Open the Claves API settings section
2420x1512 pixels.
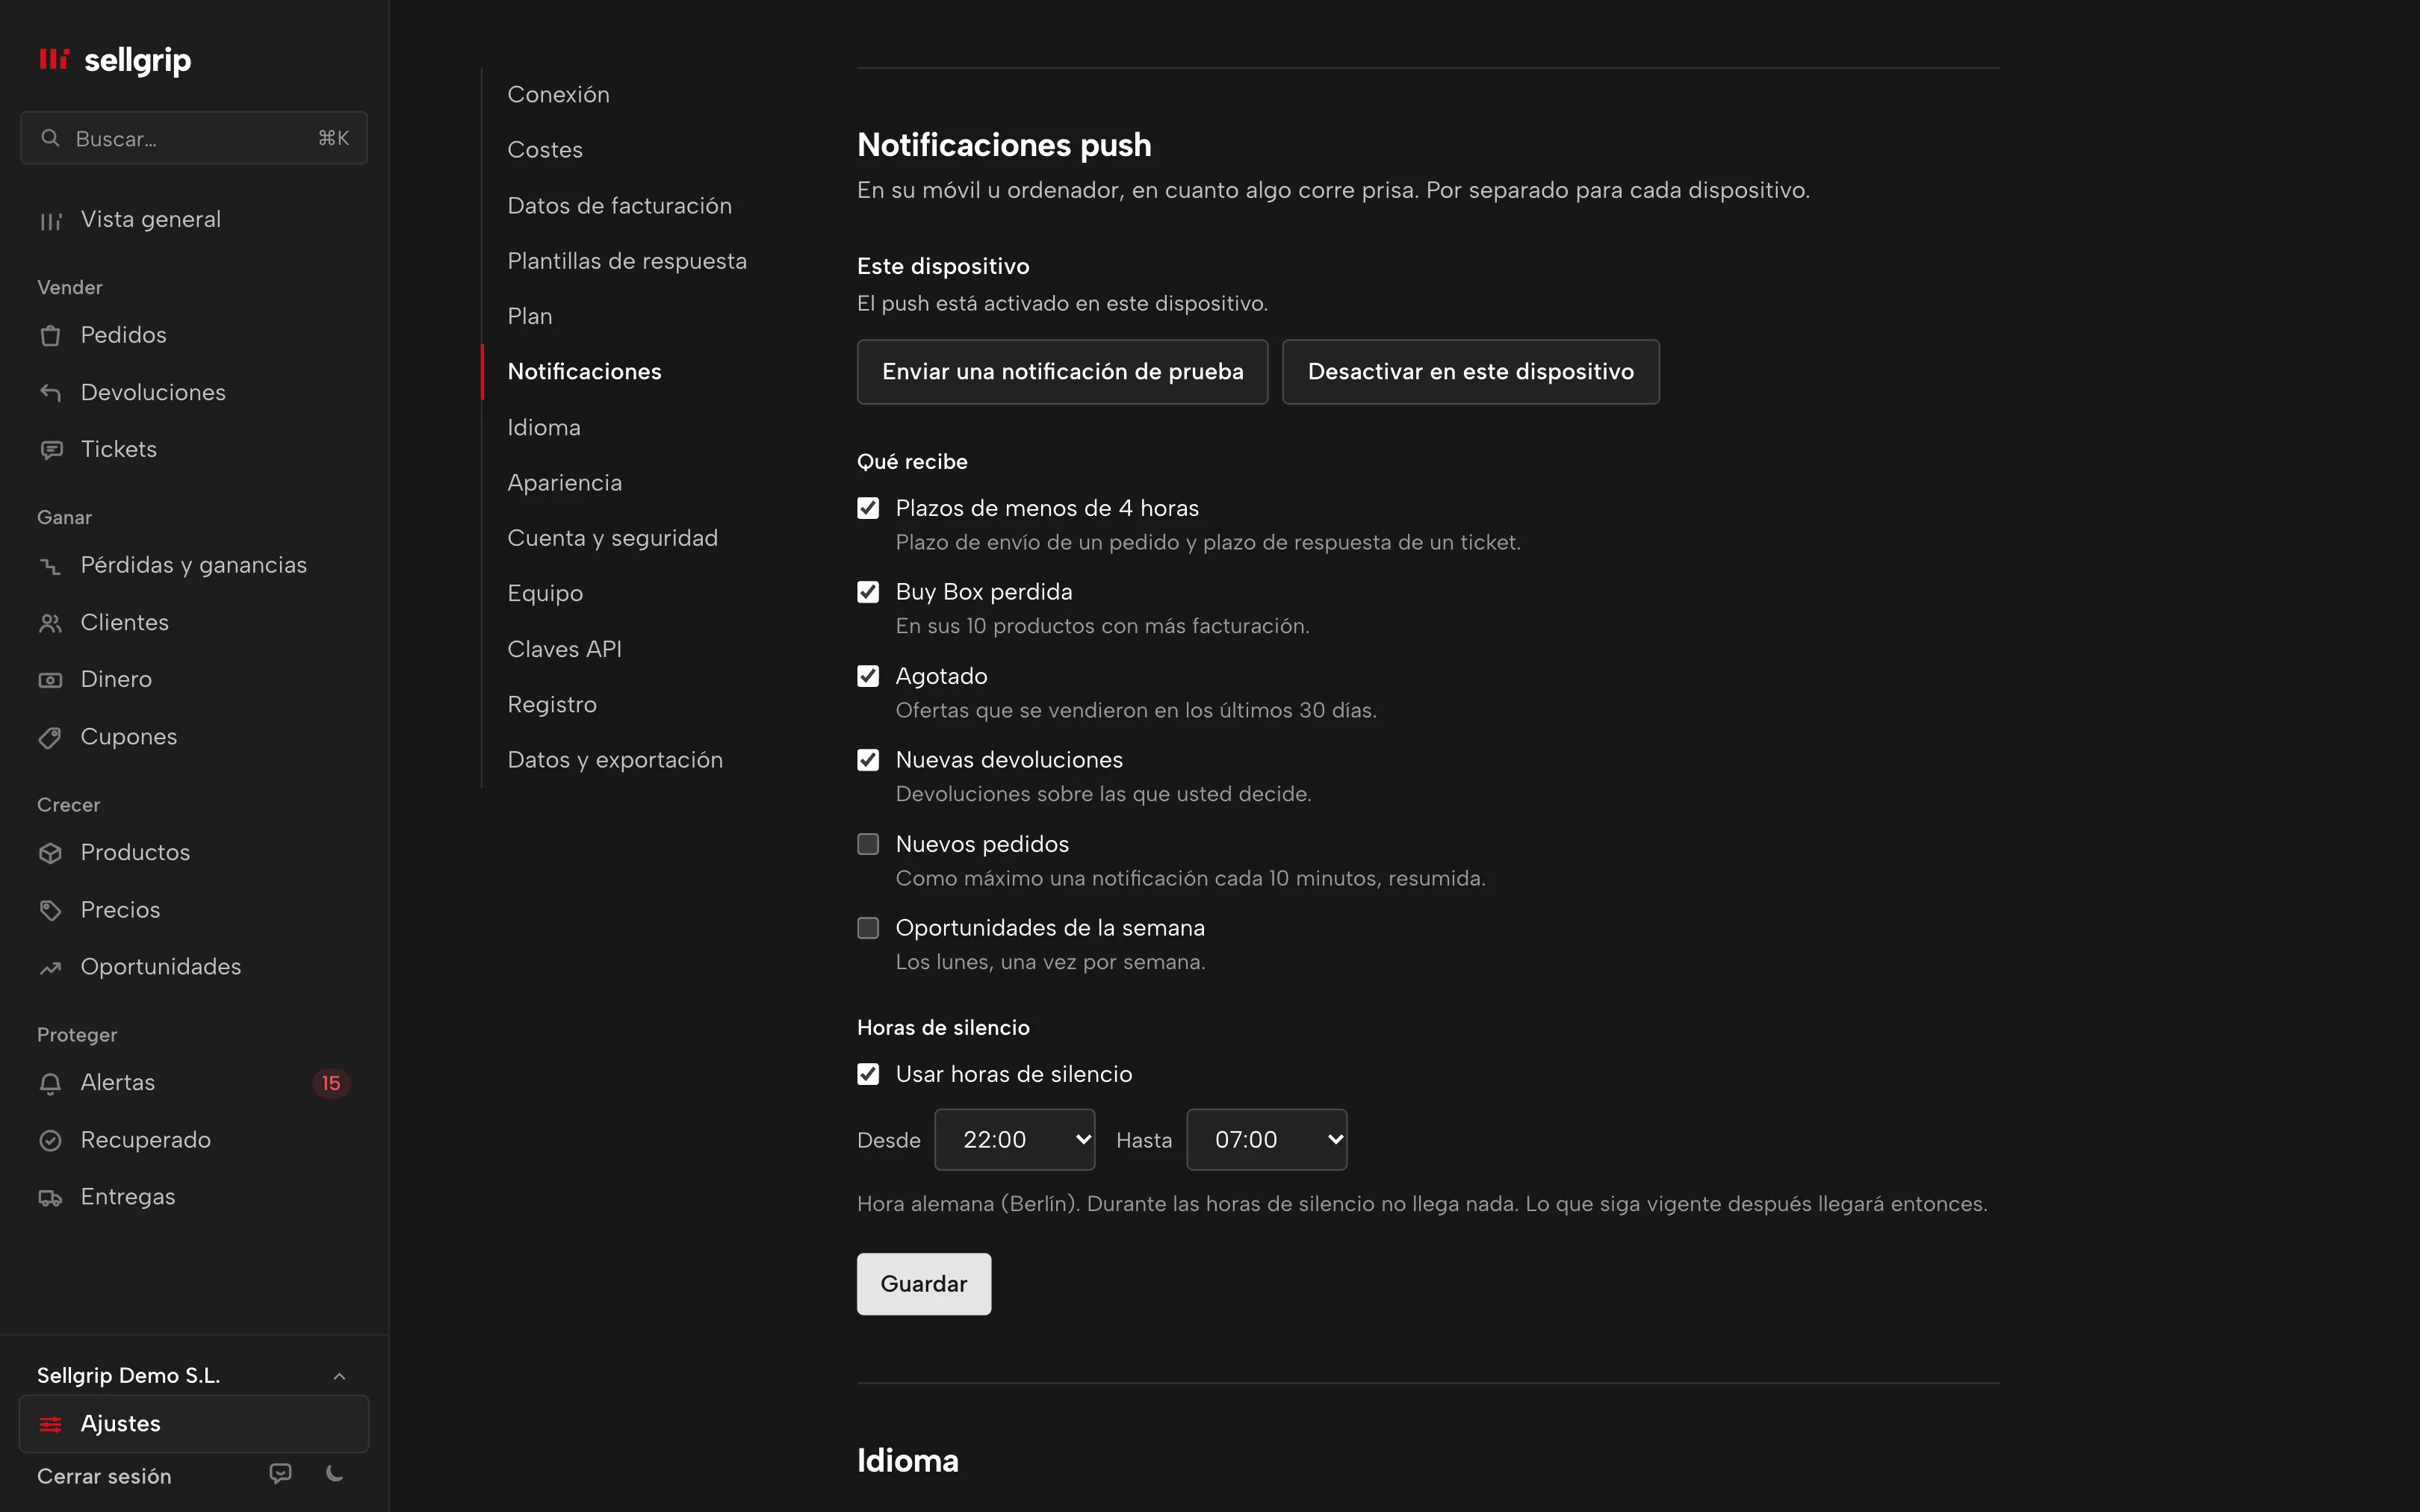564,649
